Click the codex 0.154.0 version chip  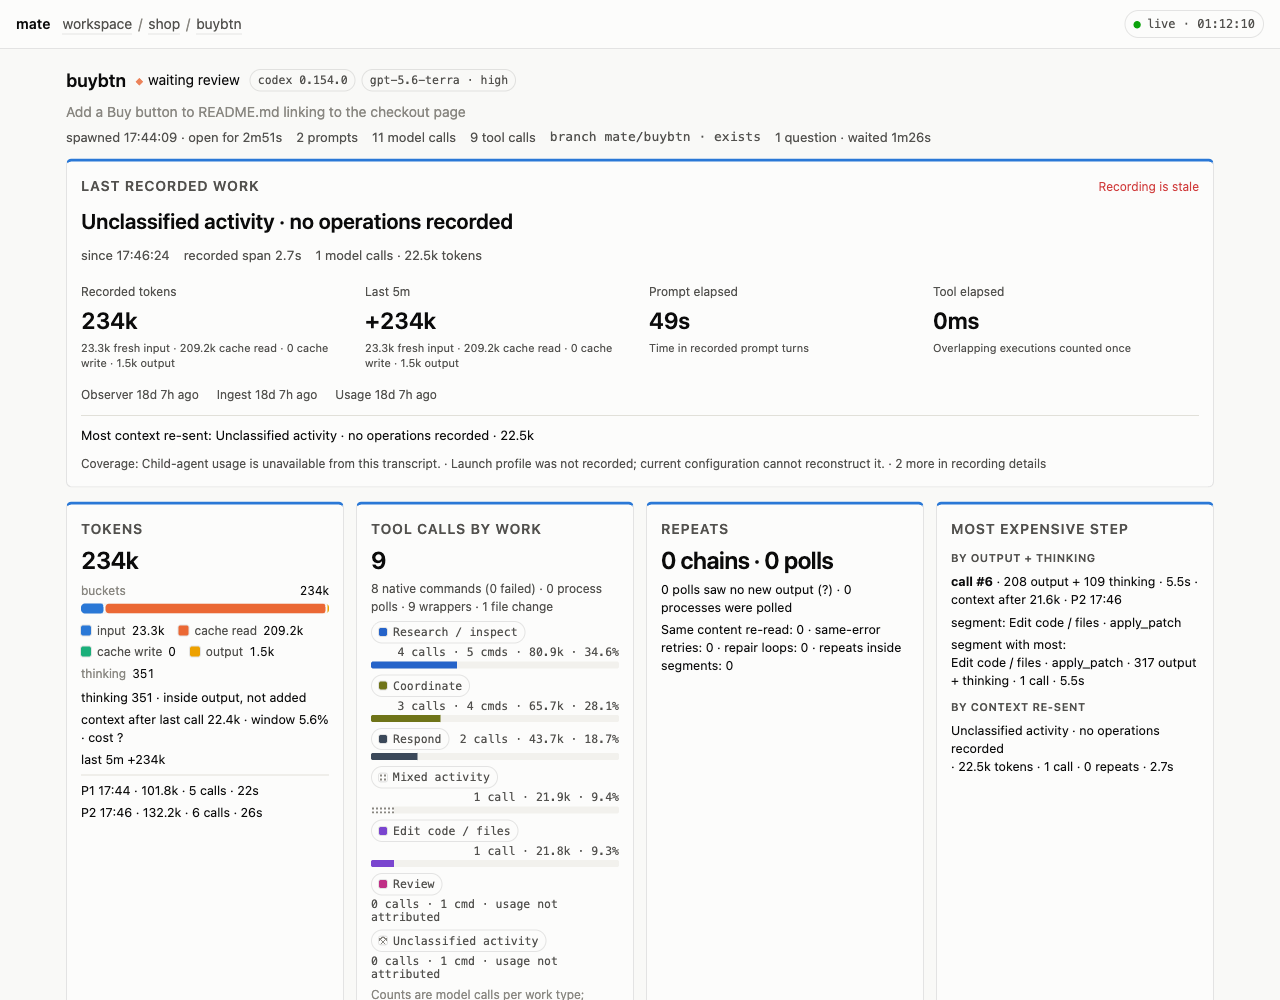[303, 80]
